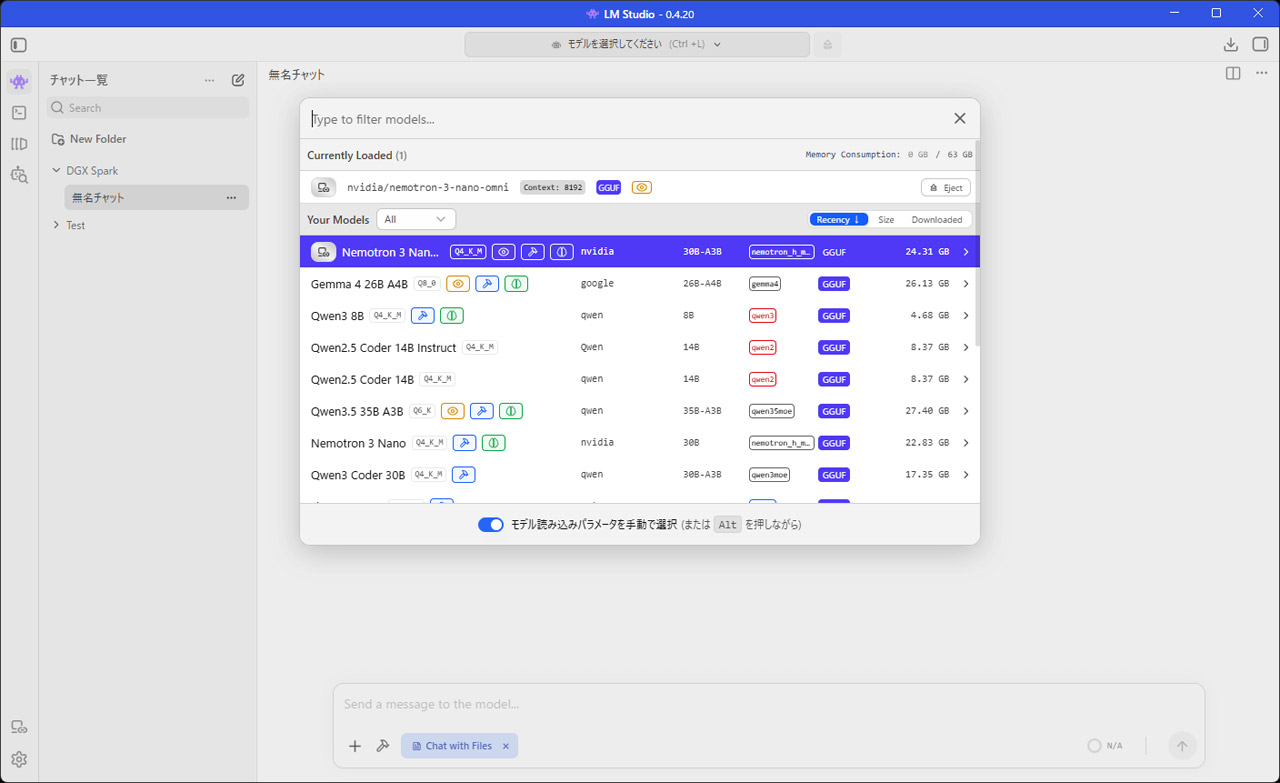Screen dimensions: 1280x783
Task: Expand the Qwen3 8B row chevron
Action: tap(966, 316)
